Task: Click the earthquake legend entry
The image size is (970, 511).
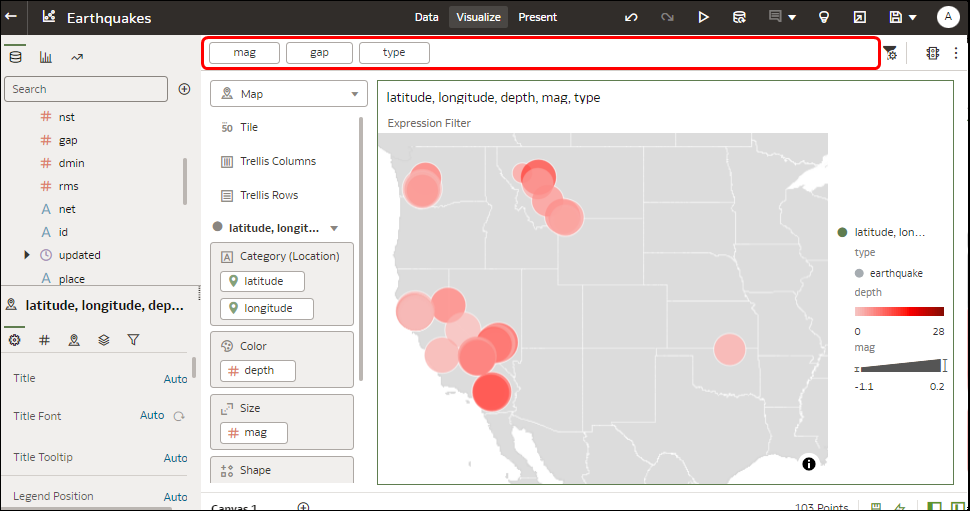Action: click(889, 273)
